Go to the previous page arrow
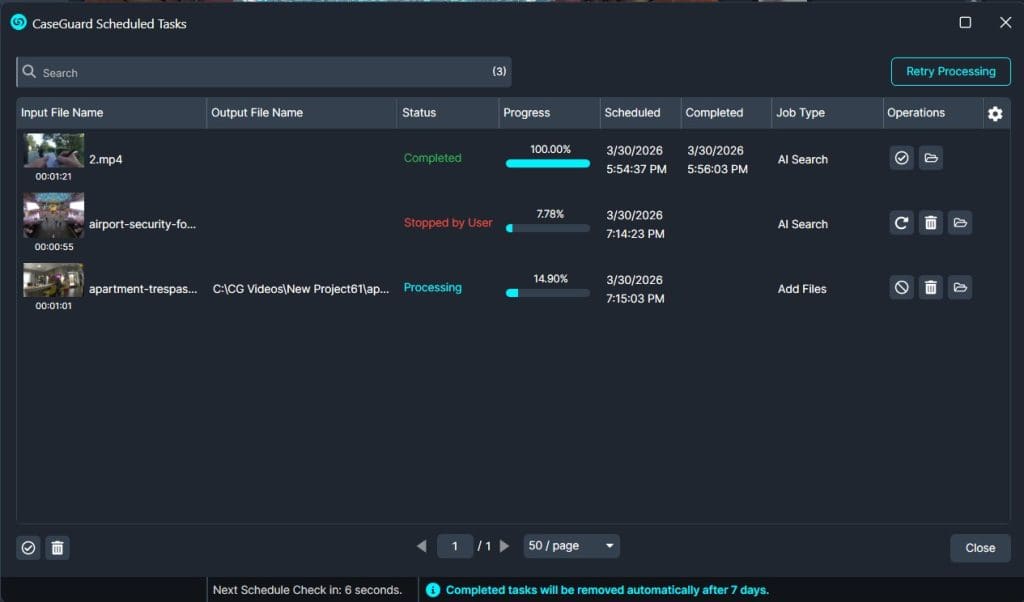The width and height of the screenshot is (1024, 602). pyautogui.click(x=421, y=546)
